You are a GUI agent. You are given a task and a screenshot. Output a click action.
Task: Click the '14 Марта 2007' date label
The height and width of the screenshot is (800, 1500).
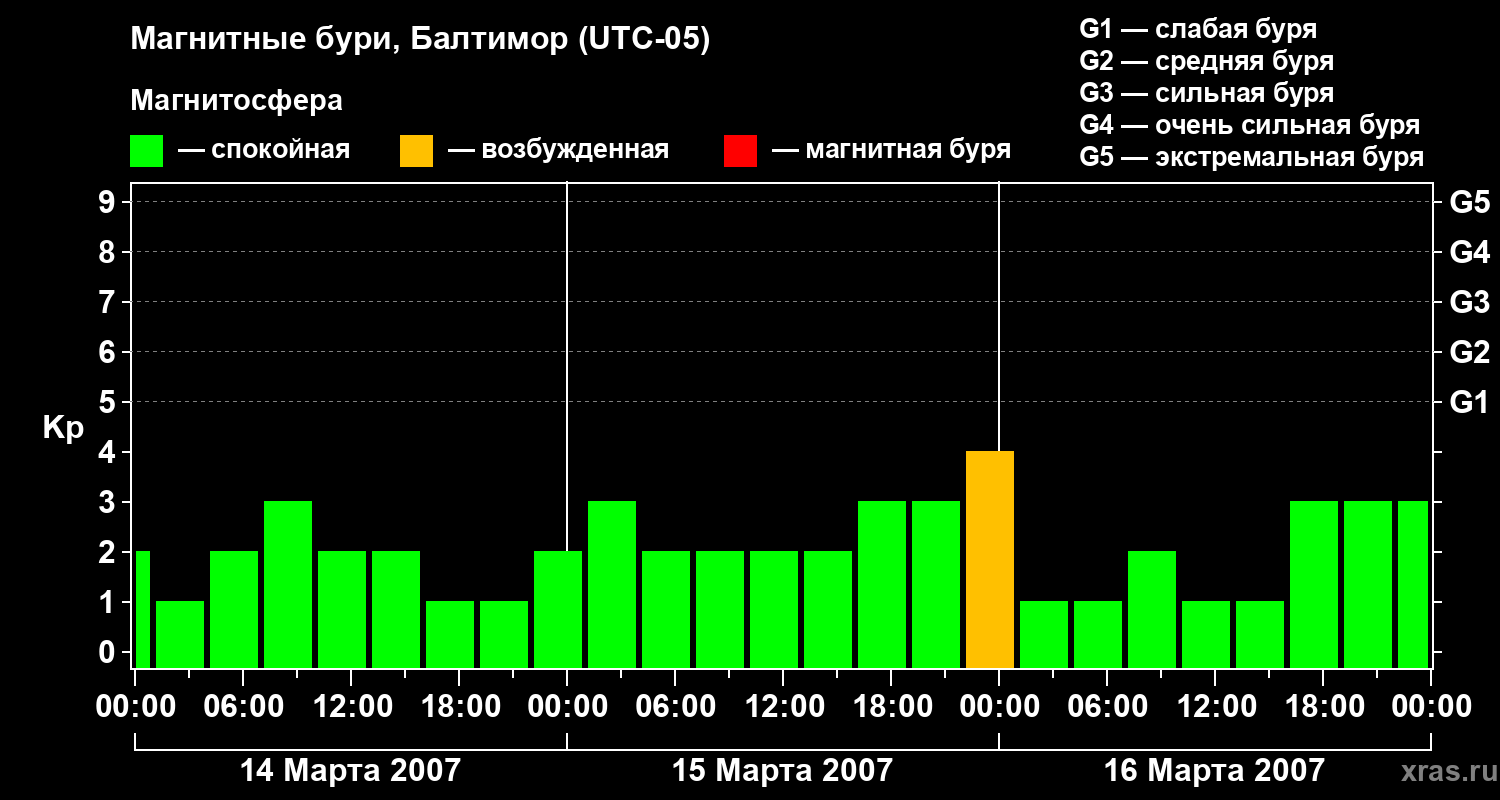(351, 770)
